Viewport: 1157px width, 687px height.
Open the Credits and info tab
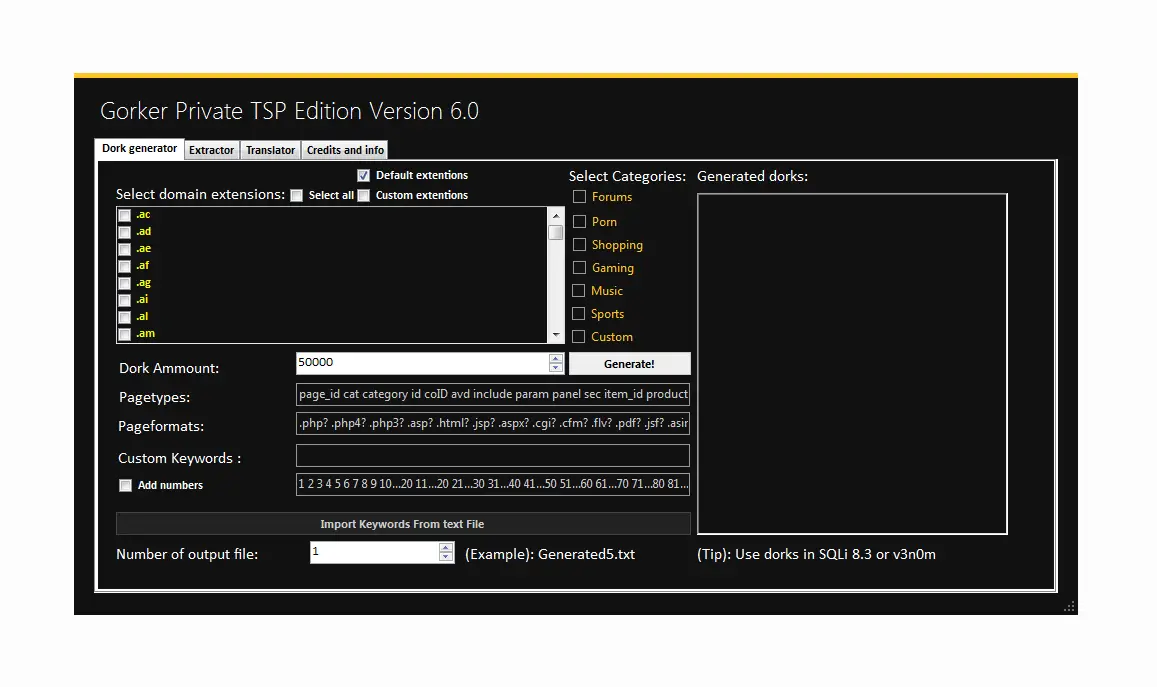click(x=344, y=149)
